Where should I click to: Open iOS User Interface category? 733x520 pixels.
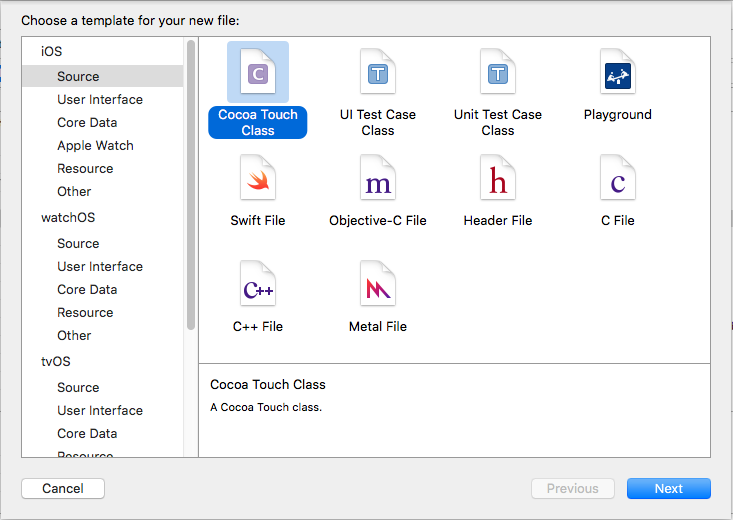pos(100,99)
